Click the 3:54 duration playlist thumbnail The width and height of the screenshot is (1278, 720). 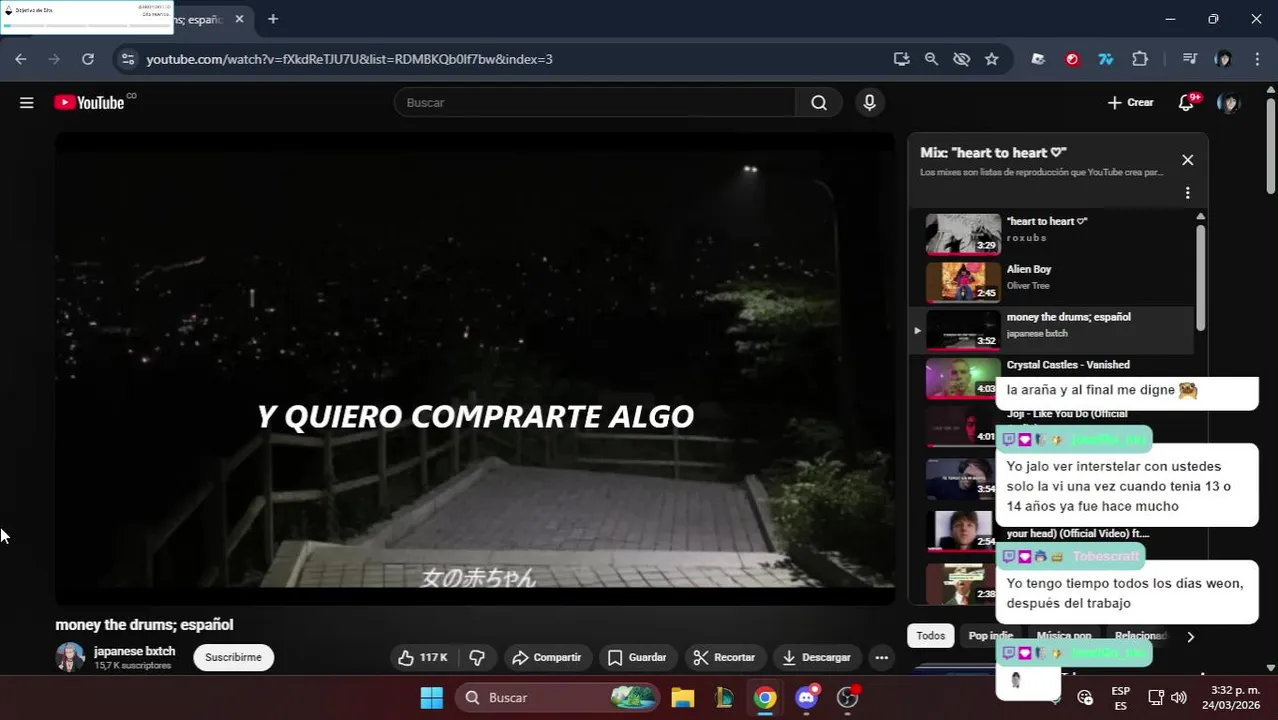[962, 478]
